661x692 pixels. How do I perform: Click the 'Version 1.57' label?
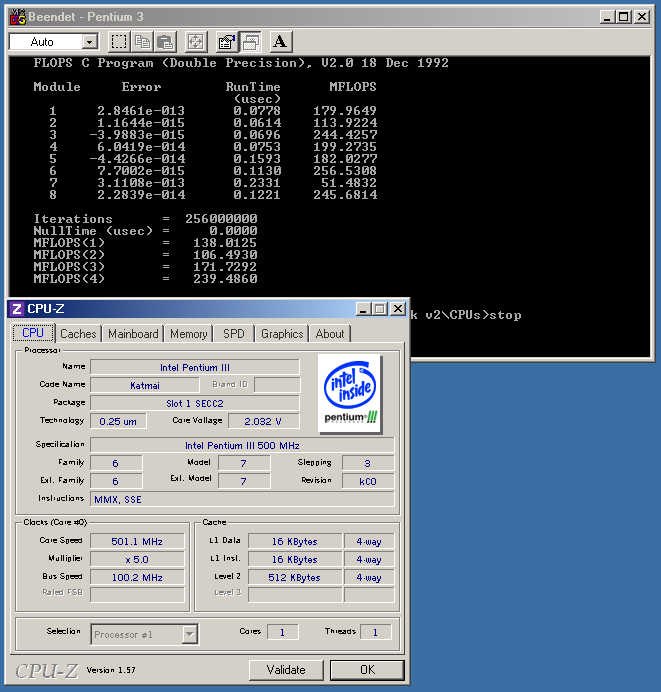pyautogui.click(x=111, y=670)
